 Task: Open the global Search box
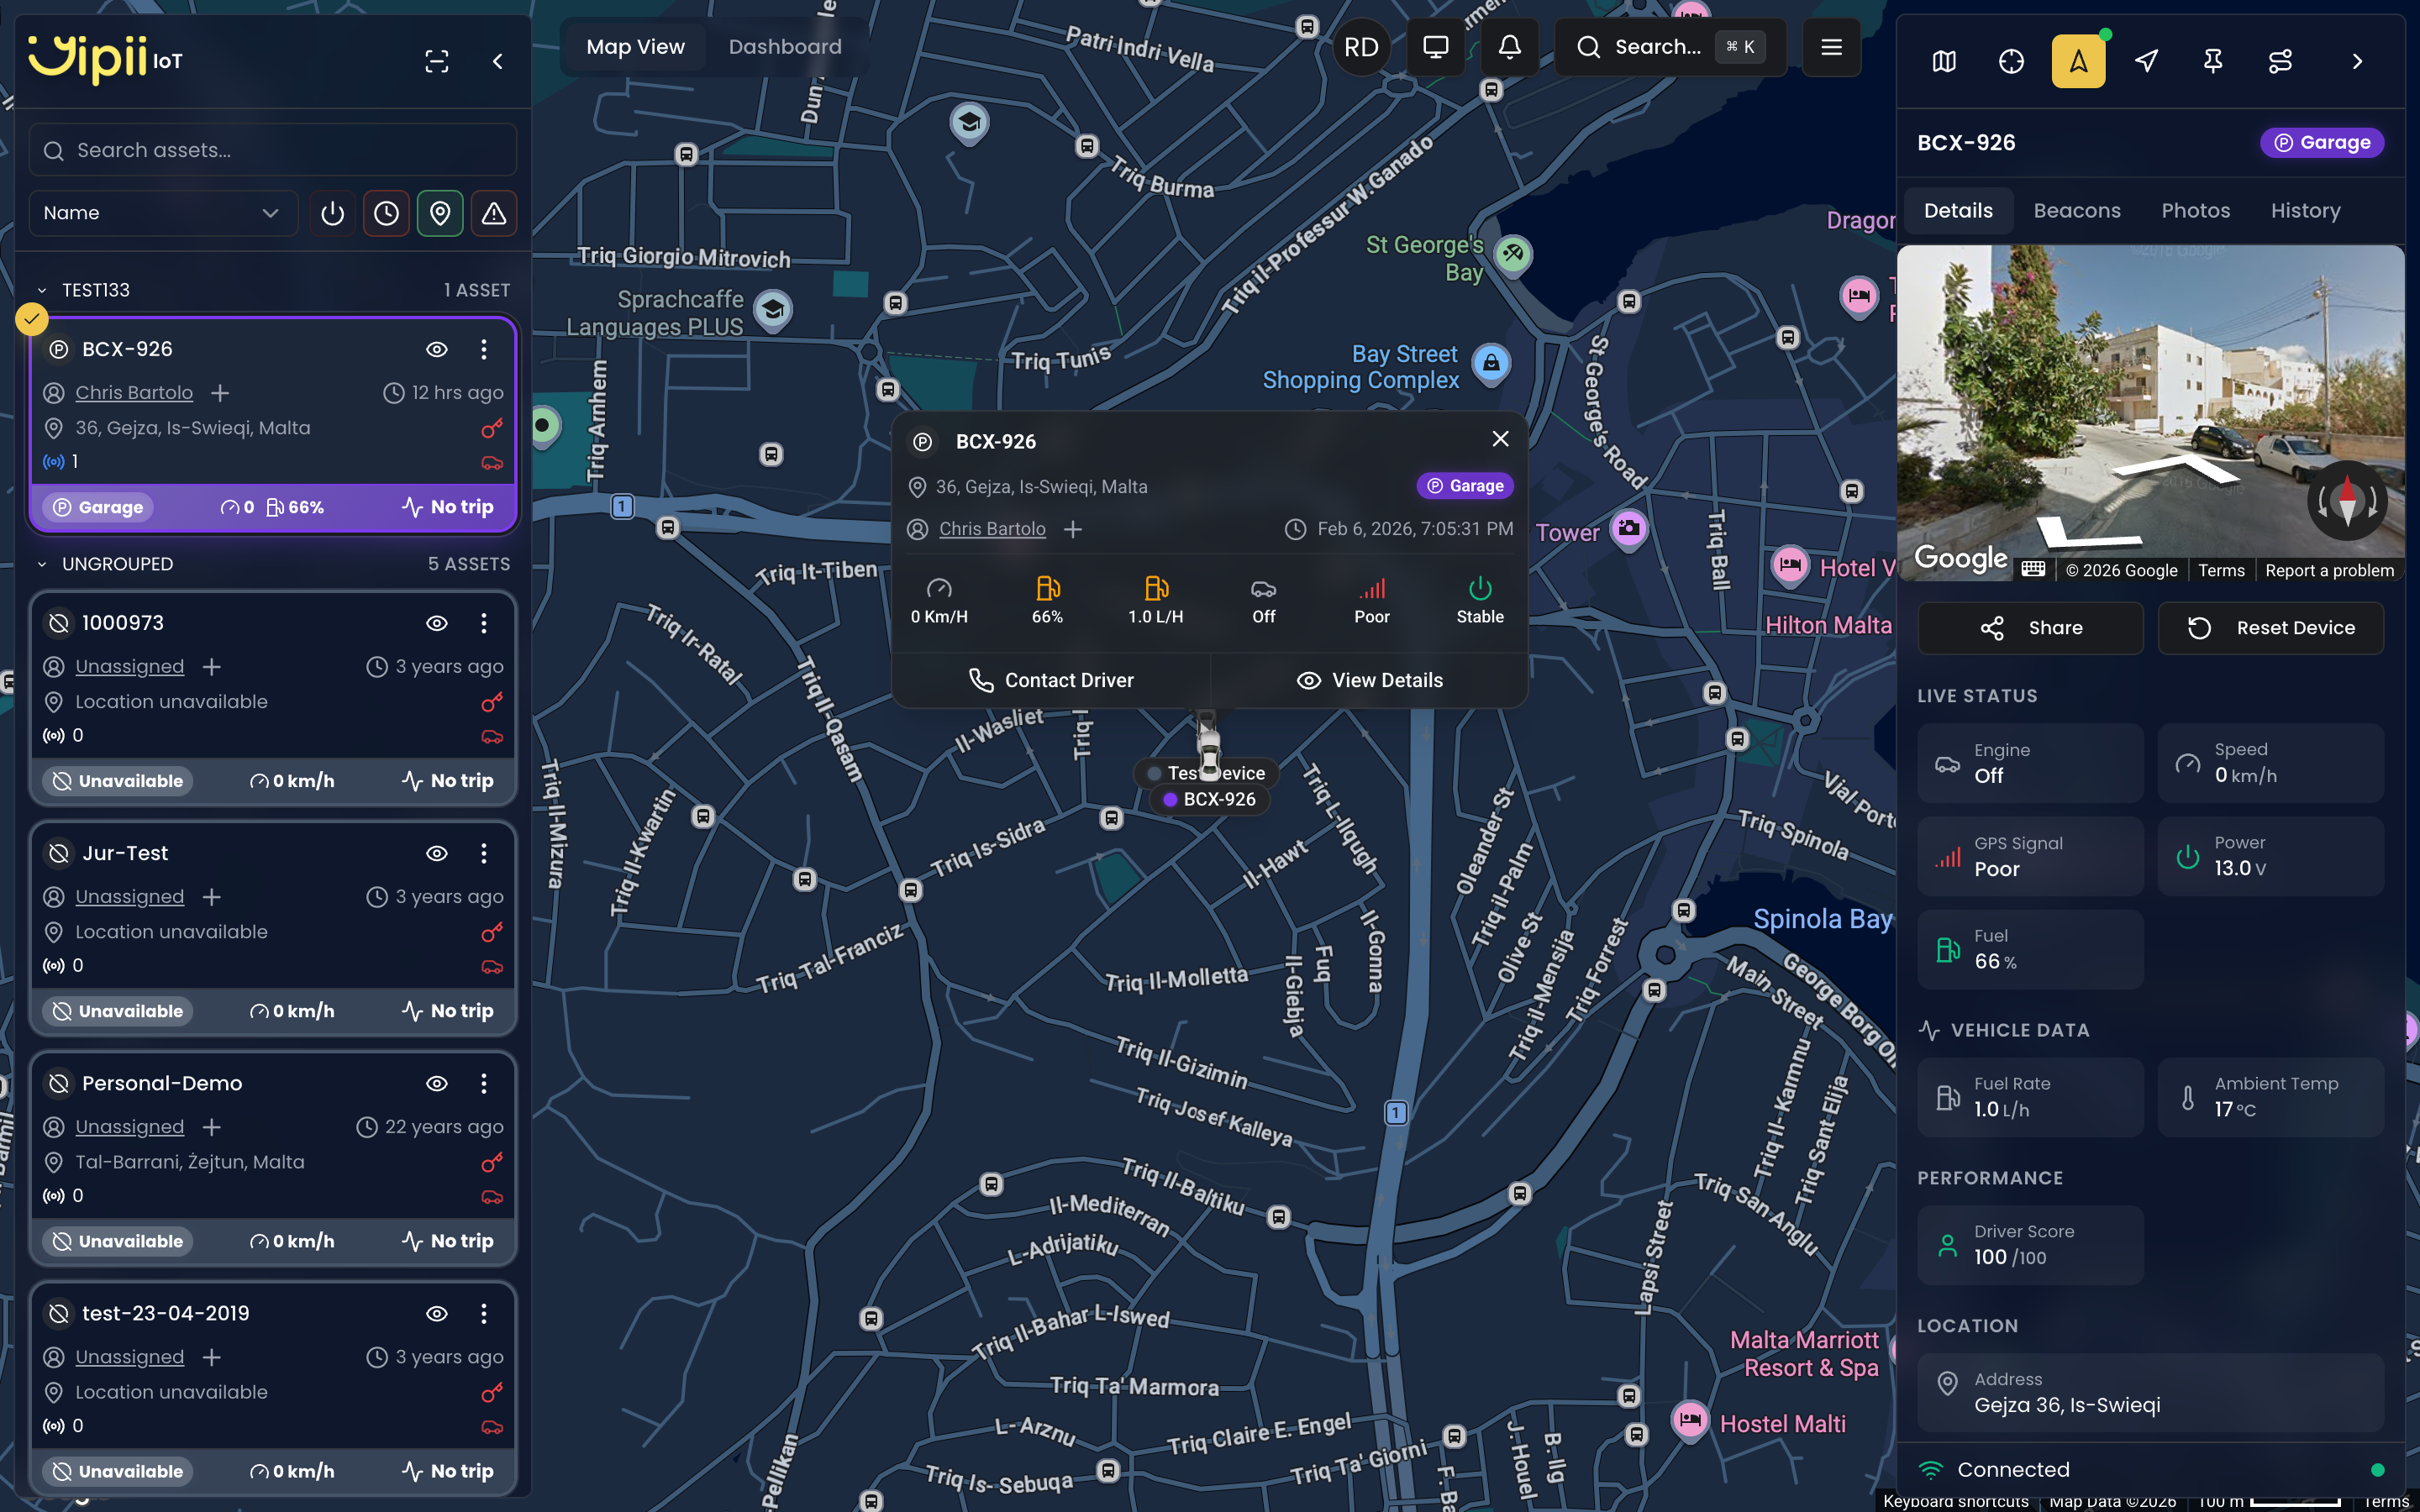[1670, 47]
